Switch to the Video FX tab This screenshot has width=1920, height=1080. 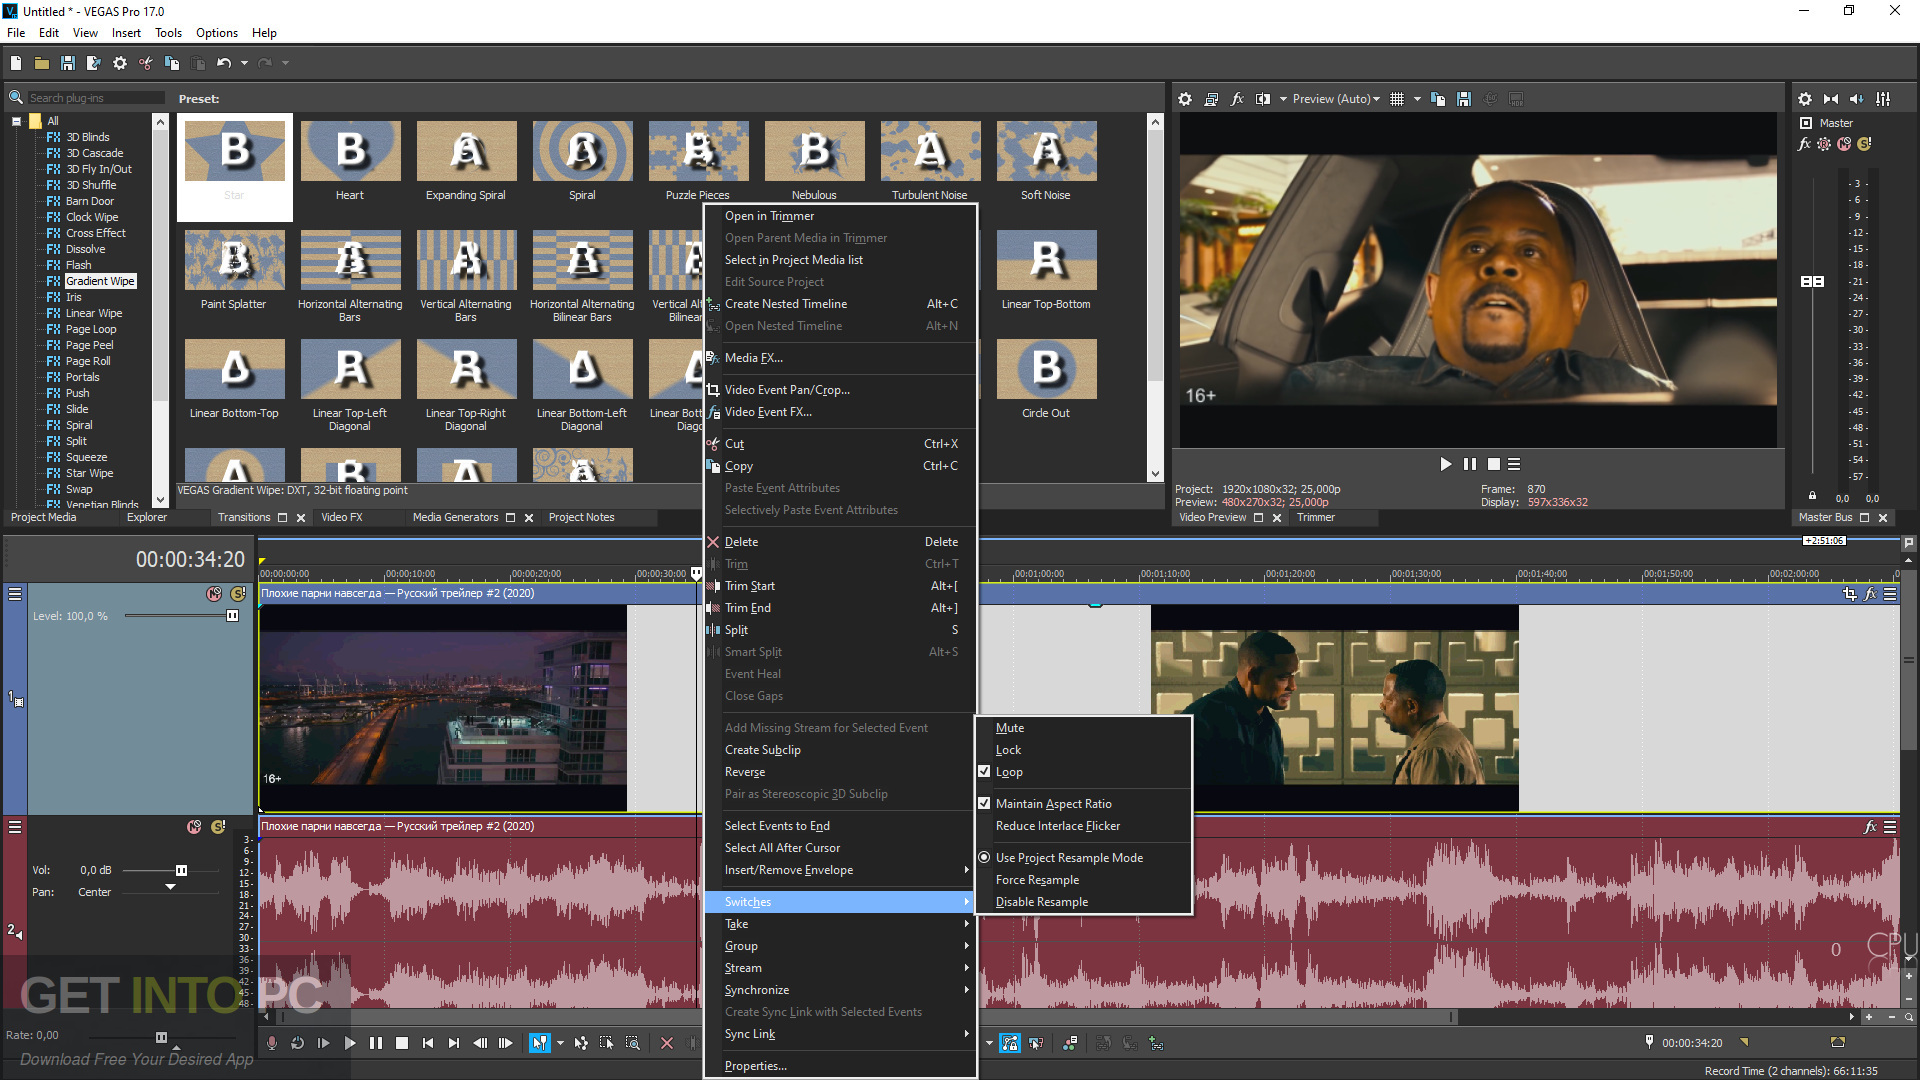point(341,517)
